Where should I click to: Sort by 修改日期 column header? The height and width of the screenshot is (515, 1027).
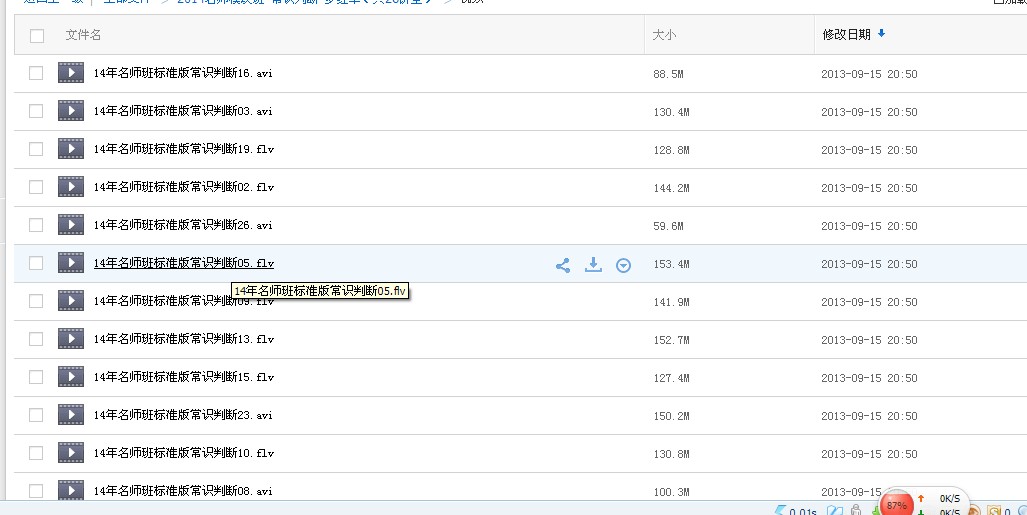coord(845,35)
